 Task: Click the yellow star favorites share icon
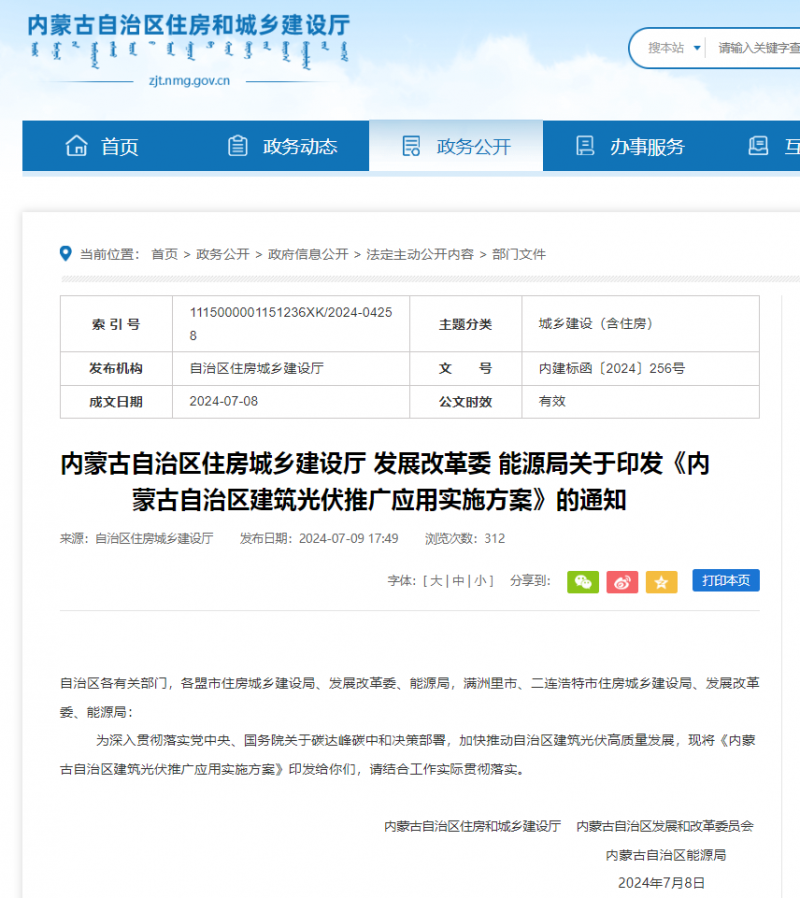click(x=661, y=582)
